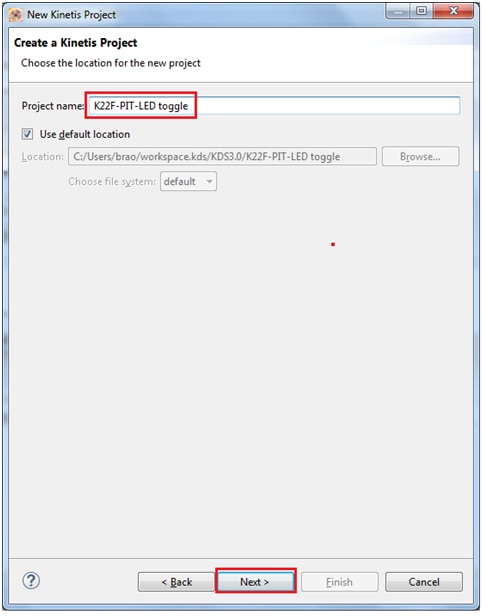Image resolution: width=488 pixels, height=616 pixels.
Task: Open help via the question mark icon
Action: (31, 581)
